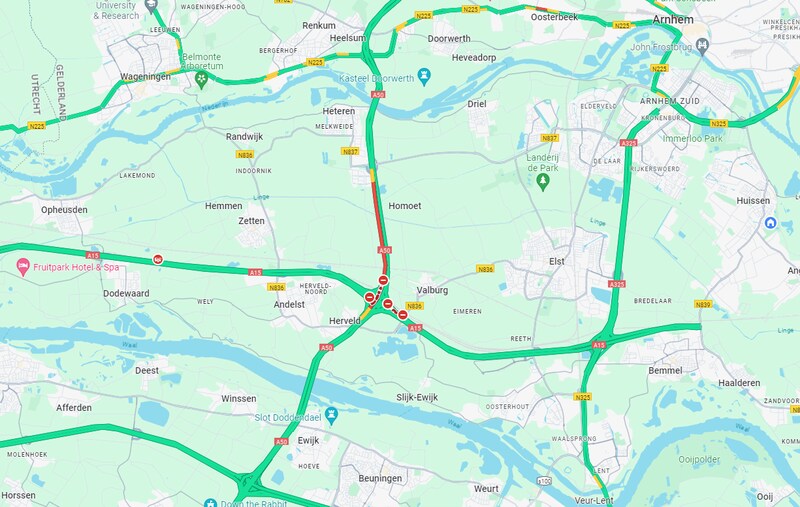Image resolution: width=800 pixels, height=507 pixels.
Task: Select the Slot Doddendael castle marker
Action: click(x=332, y=415)
